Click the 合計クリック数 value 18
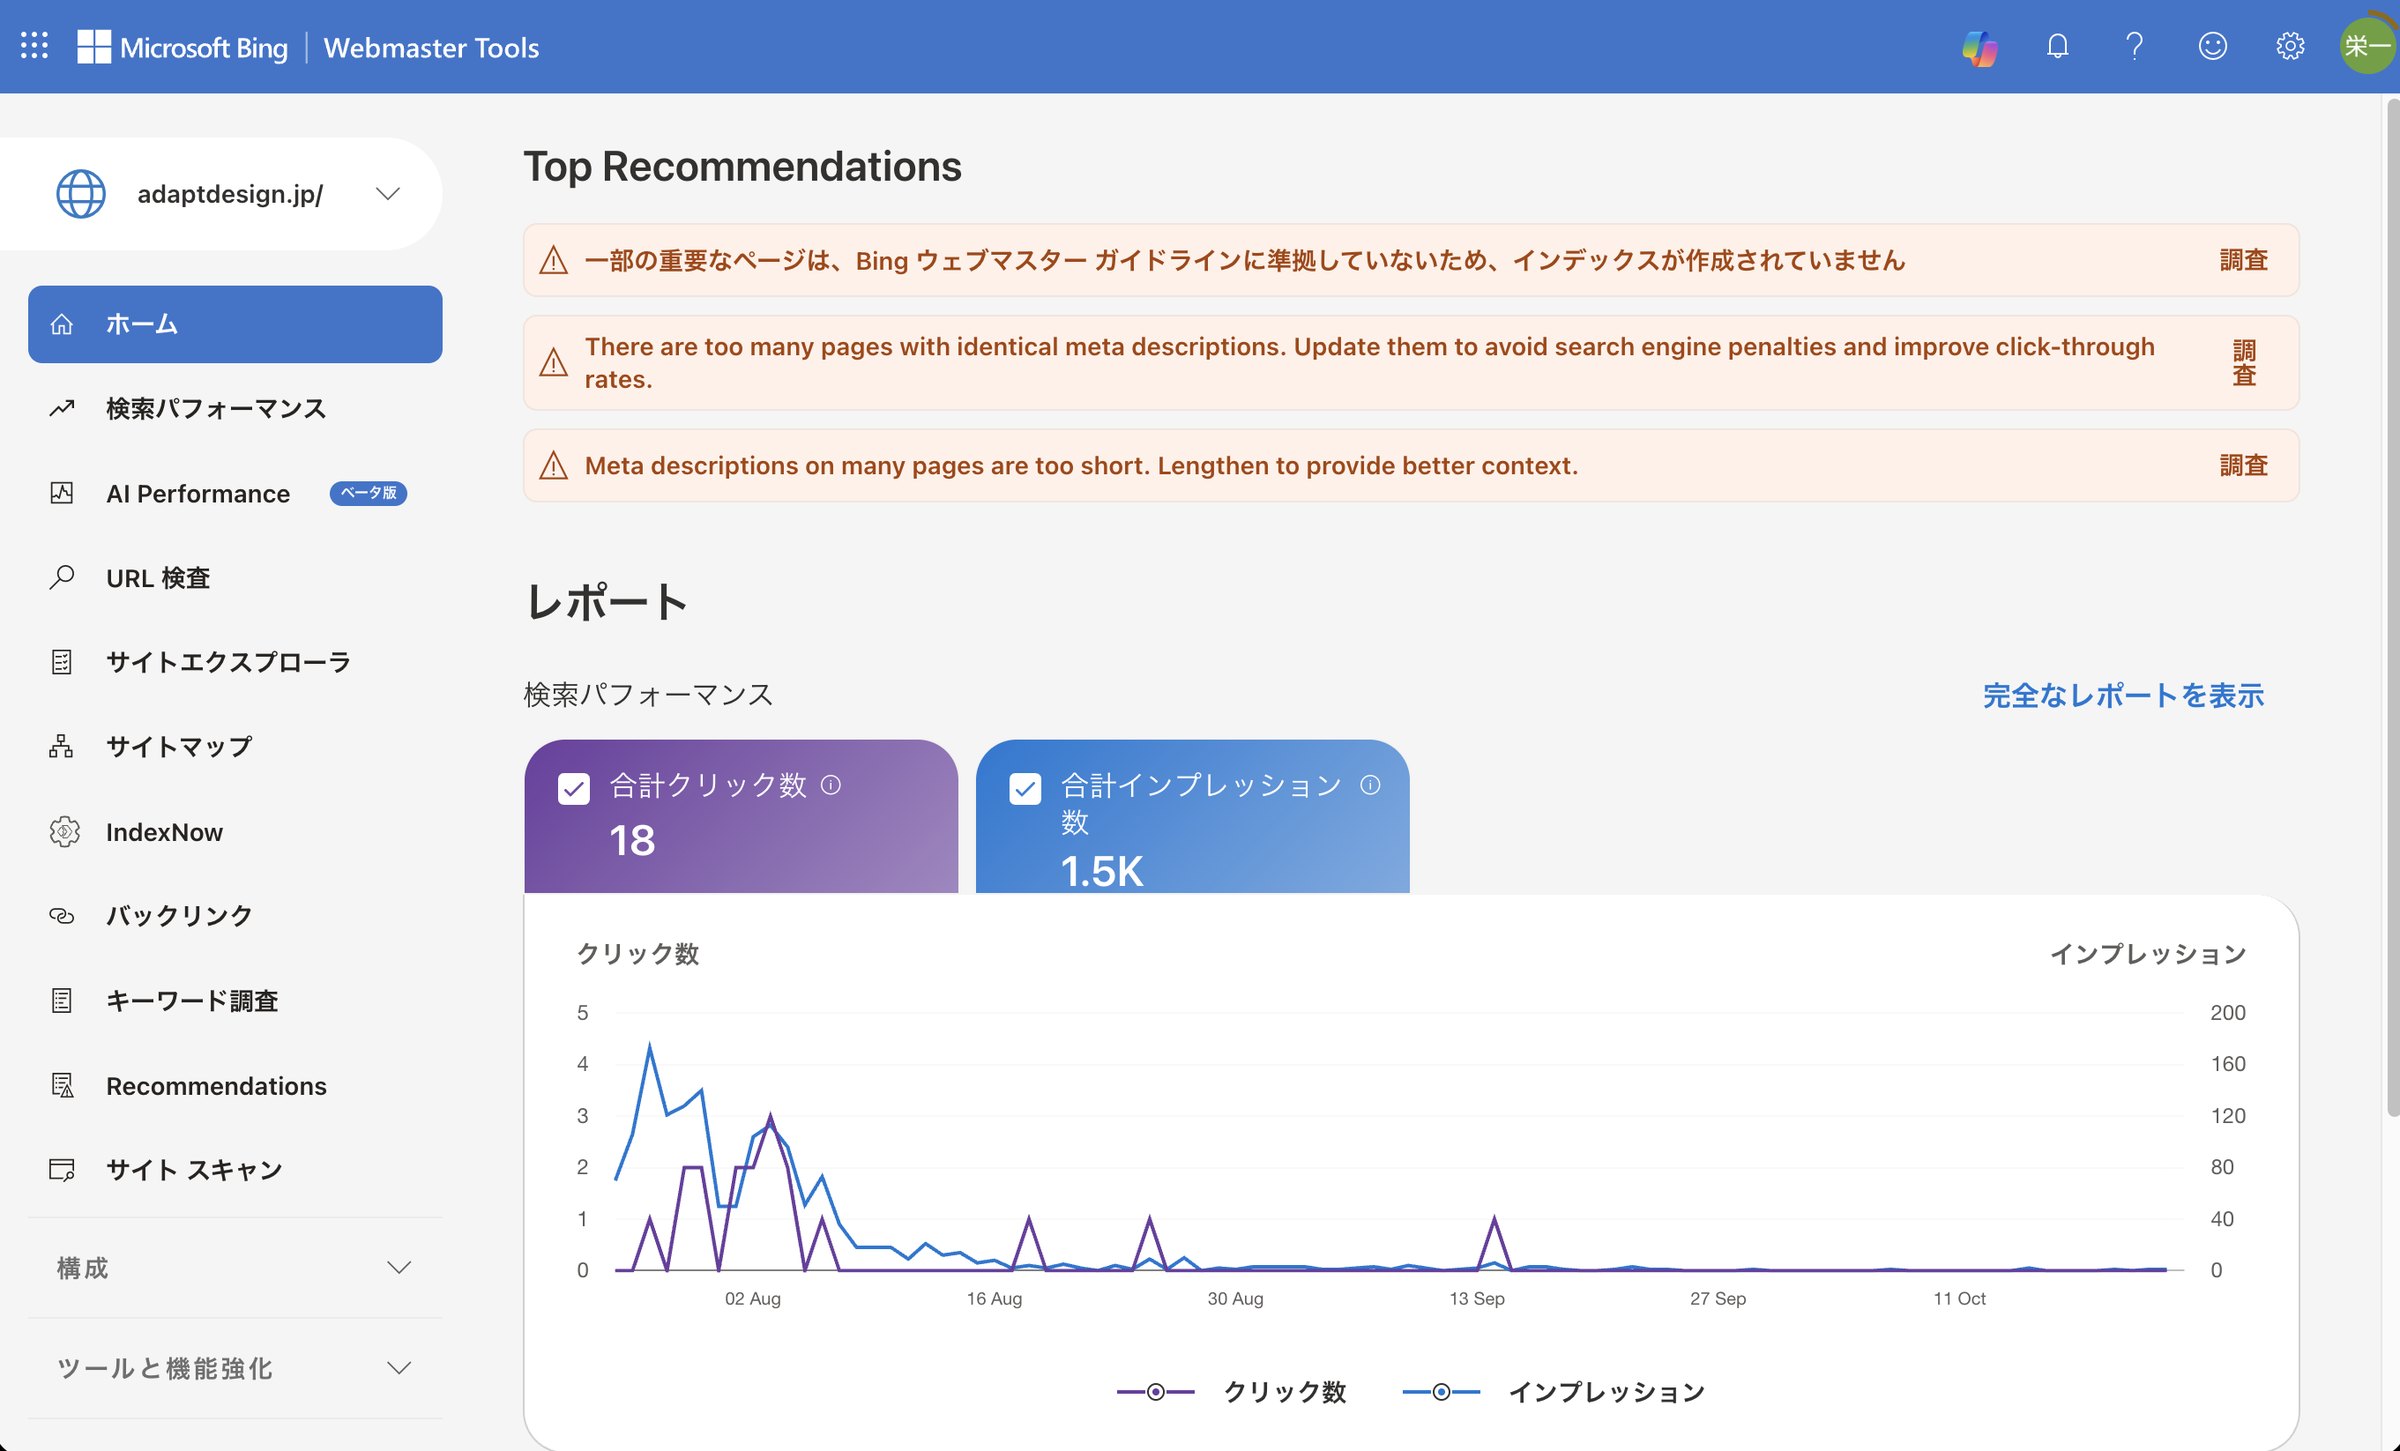 point(632,840)
